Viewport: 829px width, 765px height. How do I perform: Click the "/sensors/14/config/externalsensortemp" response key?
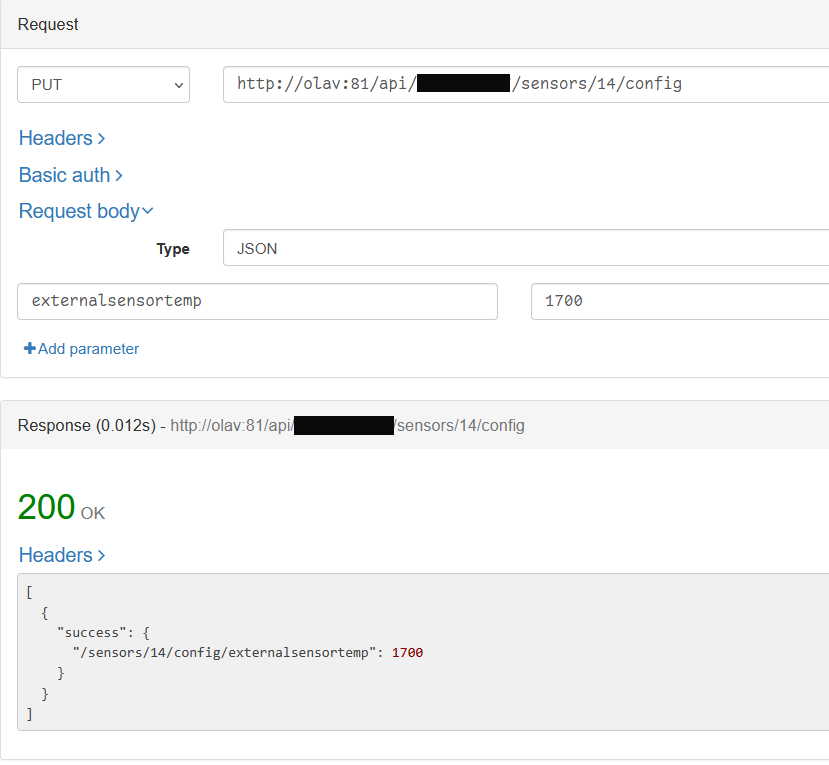(224, 653)
